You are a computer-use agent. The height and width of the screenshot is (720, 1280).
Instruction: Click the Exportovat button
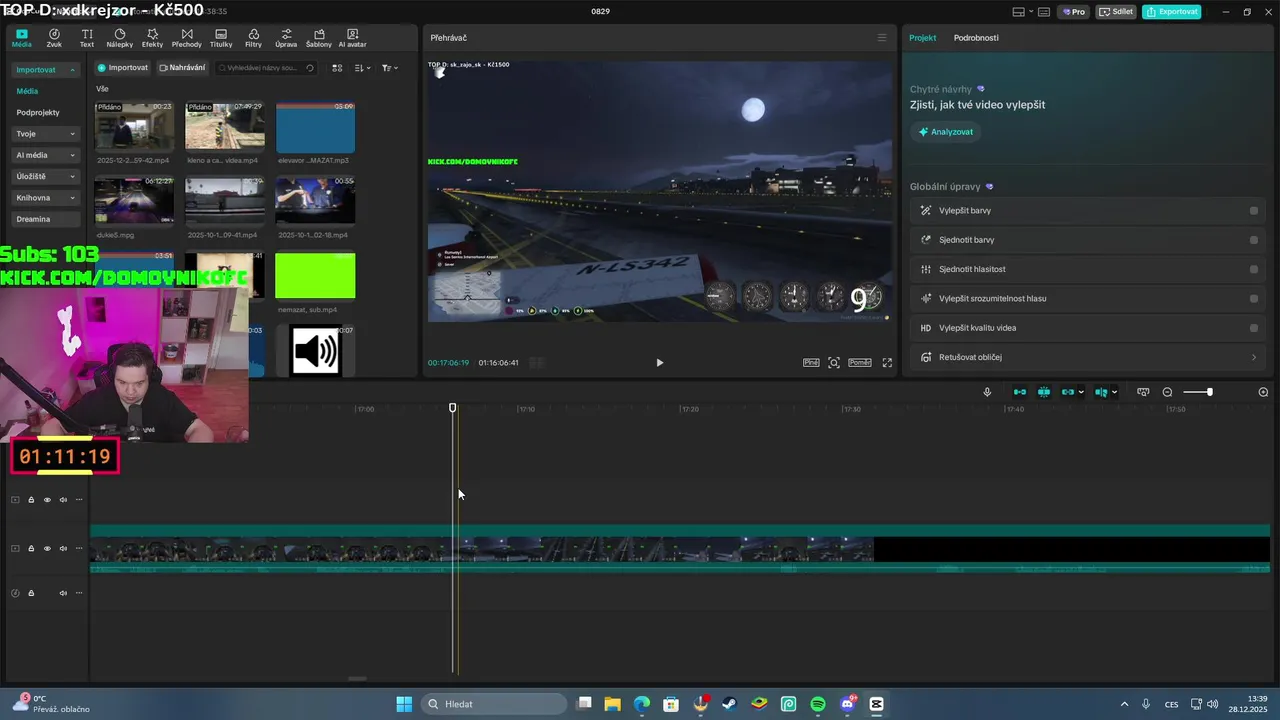(x=1172, y=12)
